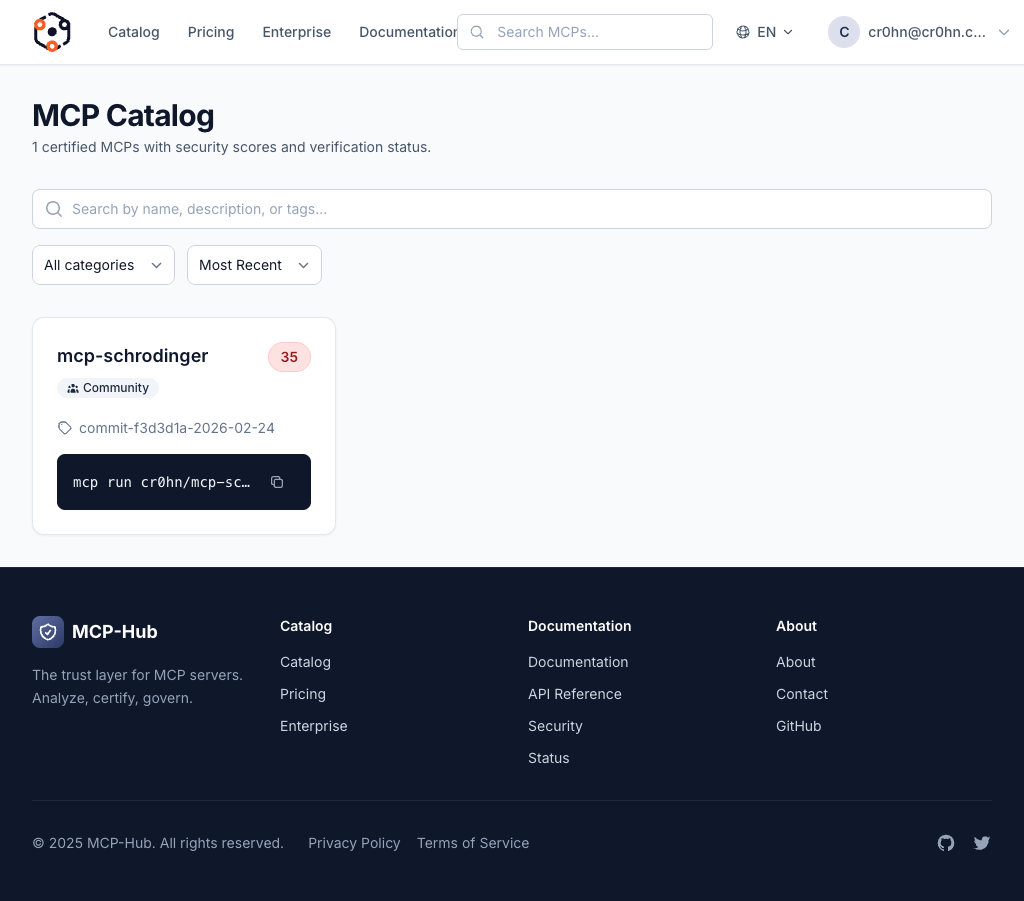Open the All categories dropdown
Viewport: 1024px width, 901px height.
(103, 265)
